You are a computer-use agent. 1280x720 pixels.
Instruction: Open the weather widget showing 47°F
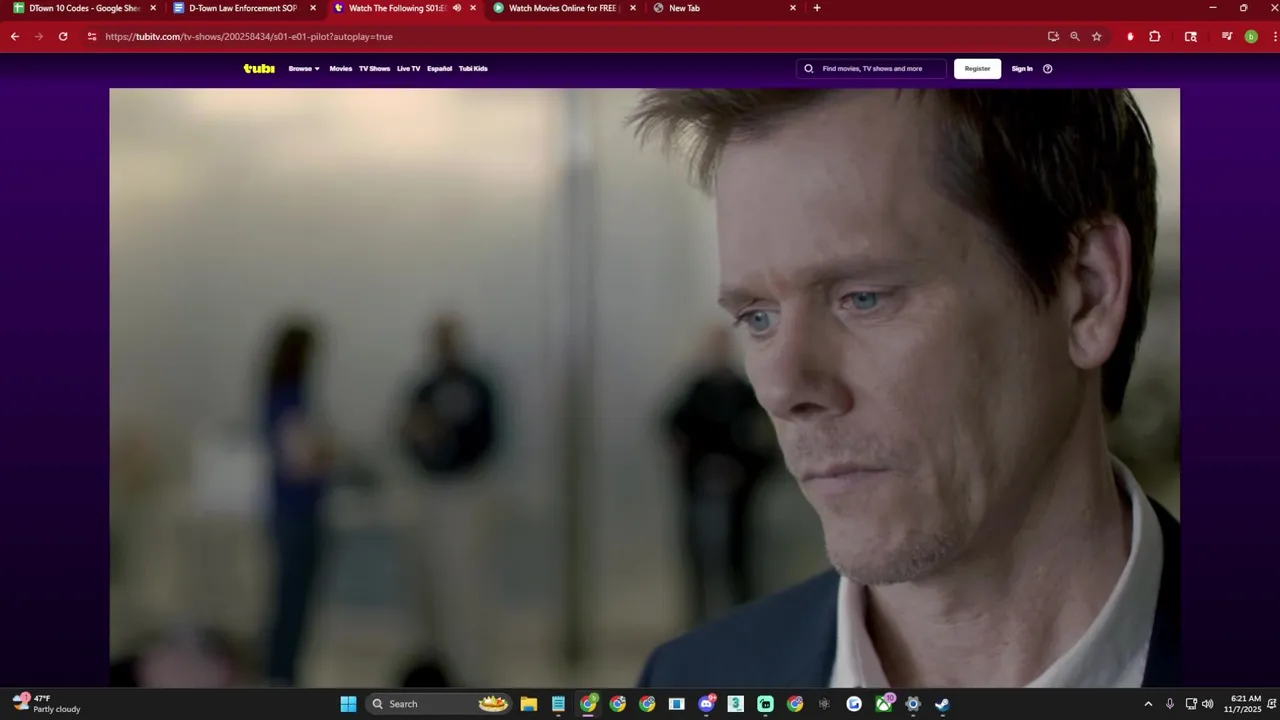pos(46,704)
